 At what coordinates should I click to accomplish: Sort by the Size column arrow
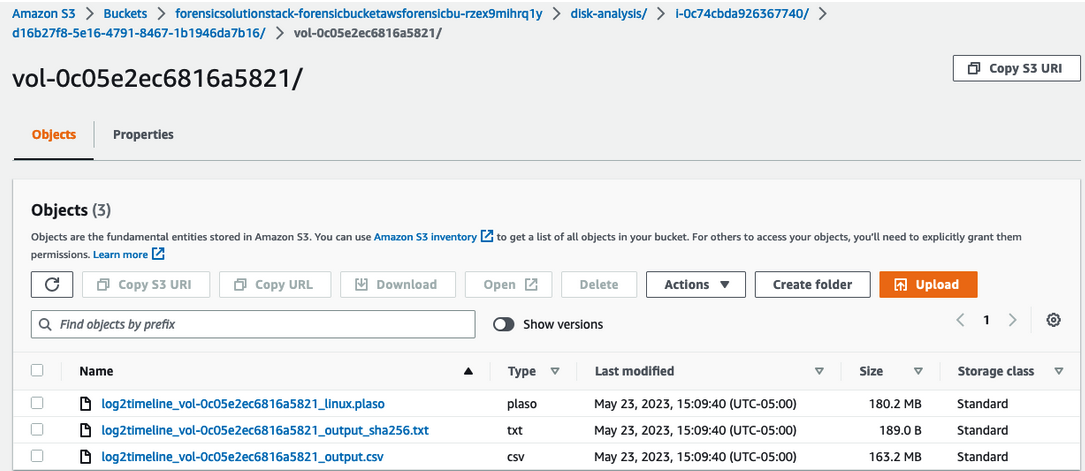[x=918, y=371]
